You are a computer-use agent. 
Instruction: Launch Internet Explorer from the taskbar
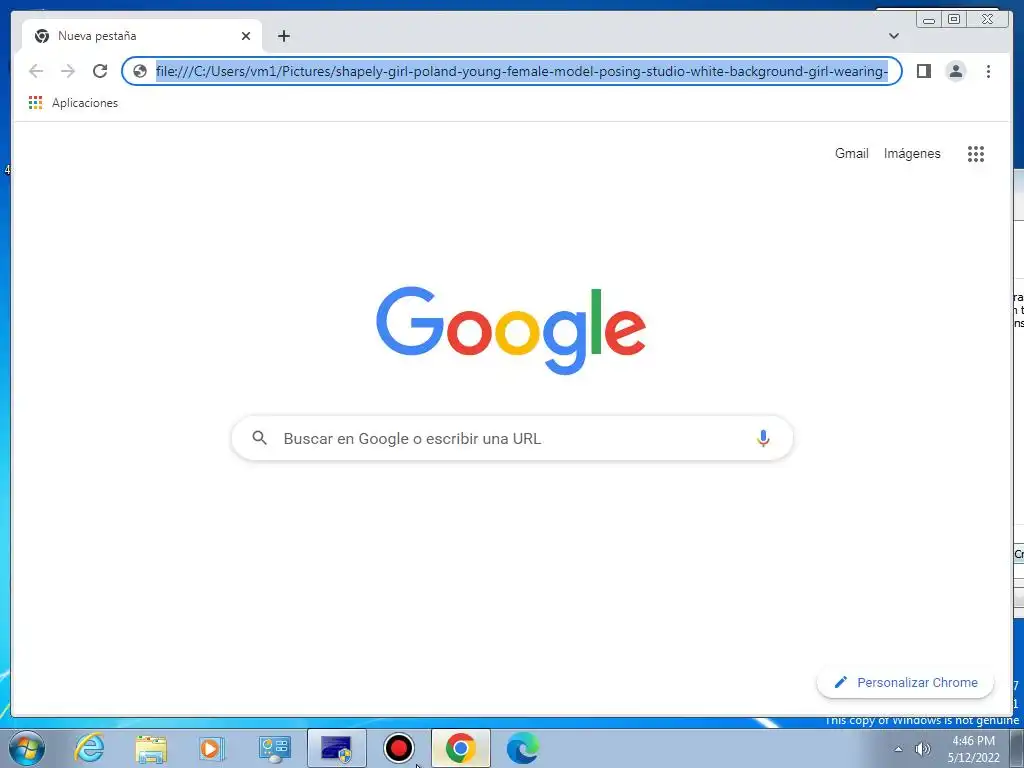(89, 748)
